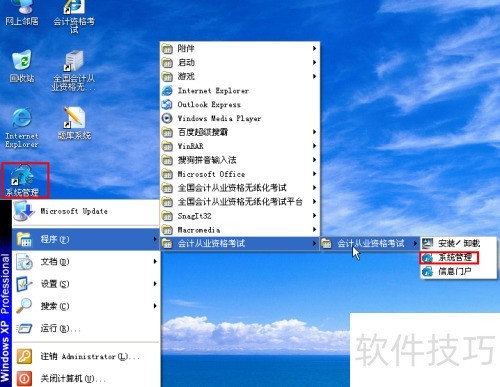Expand the 搜索 submenu arrow
500x387 pixels.
tap(155, 306)
